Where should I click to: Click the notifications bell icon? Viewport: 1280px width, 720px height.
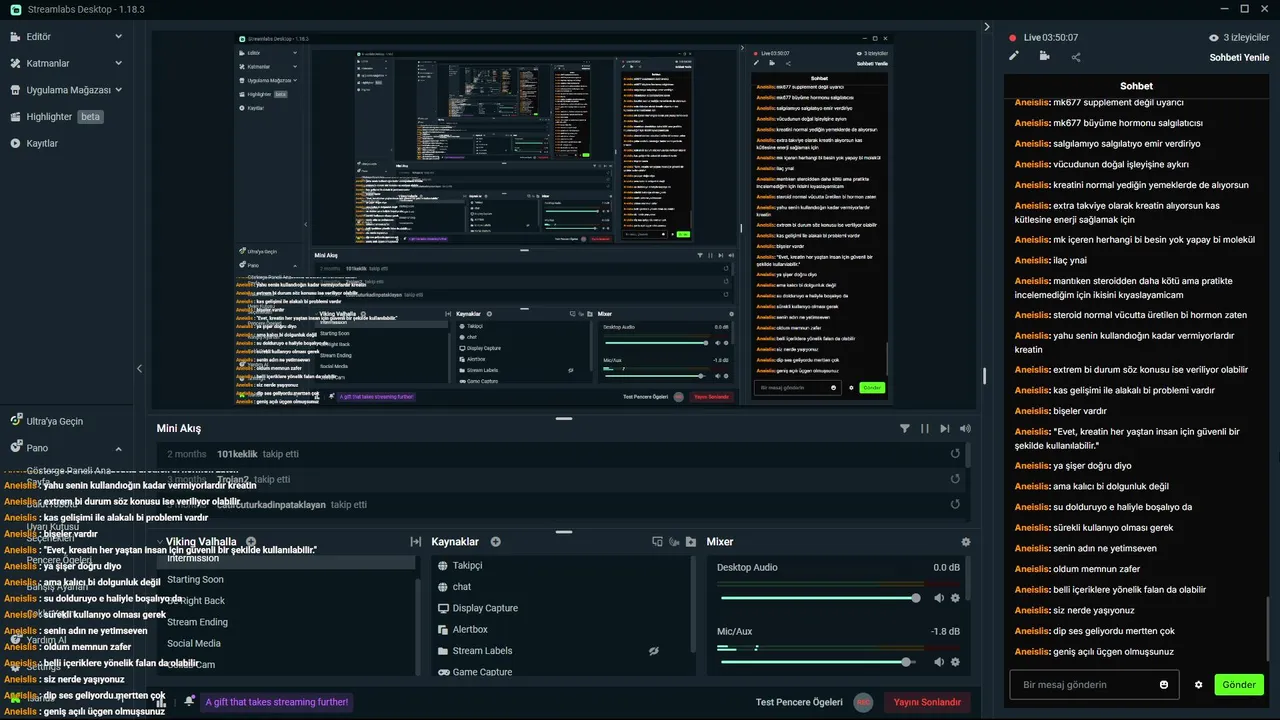[189, 702]
